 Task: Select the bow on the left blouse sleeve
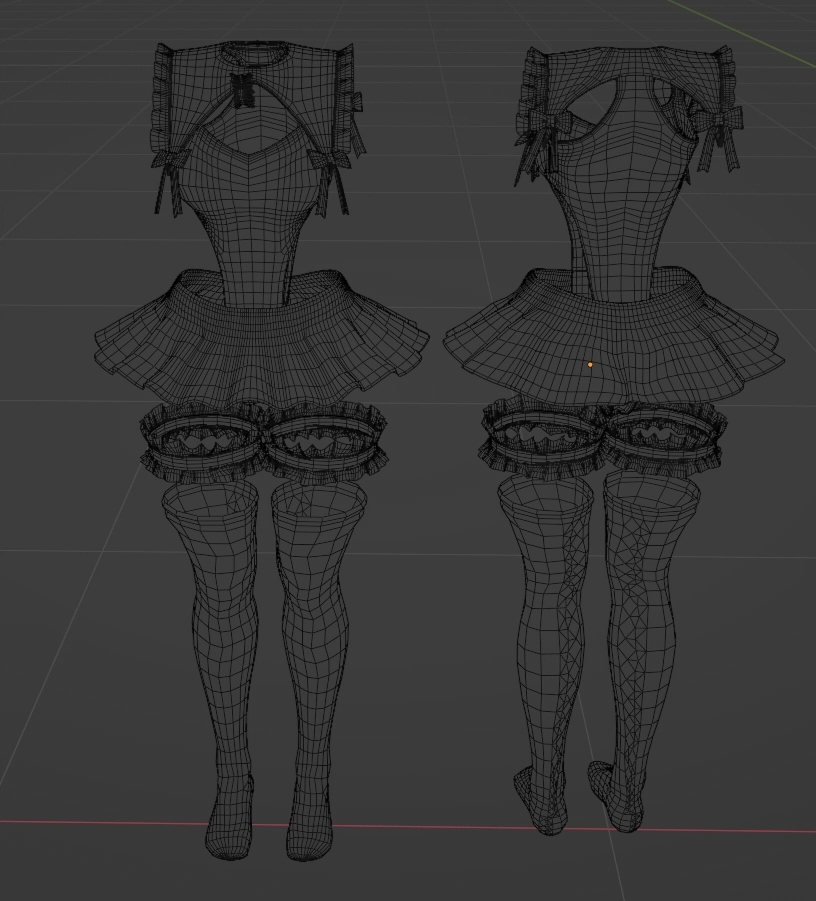pyautogui.click(x=168, y=160)
